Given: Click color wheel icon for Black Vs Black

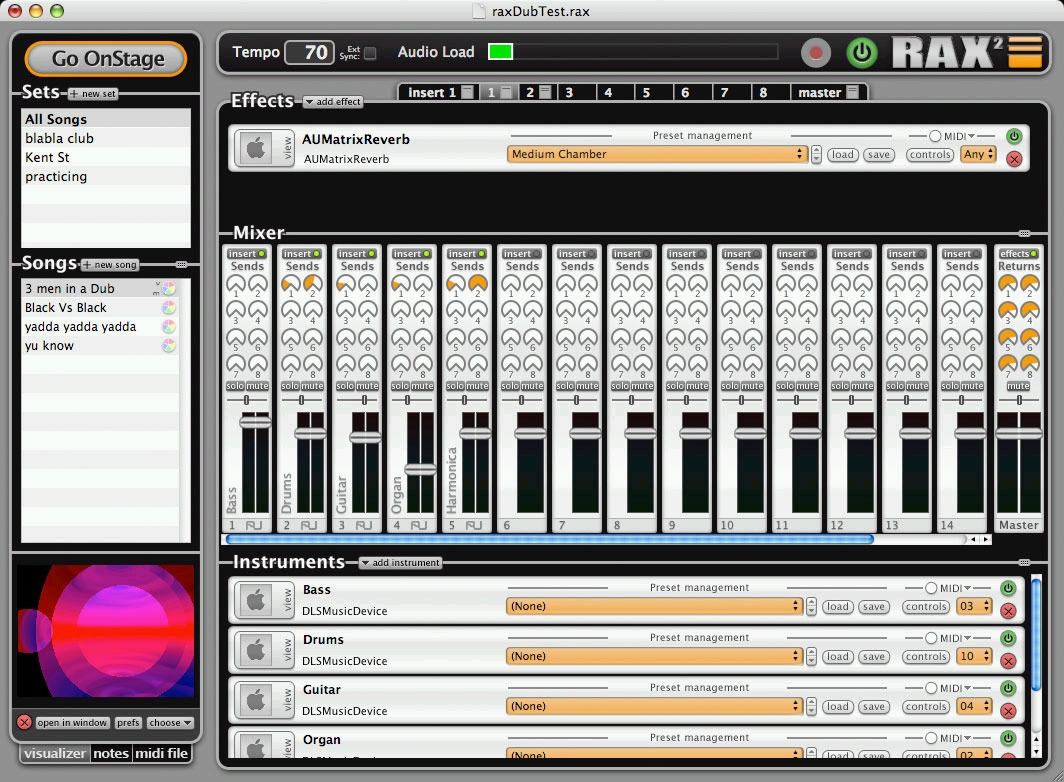Looking at the screenshot, I should click(168, 308).
